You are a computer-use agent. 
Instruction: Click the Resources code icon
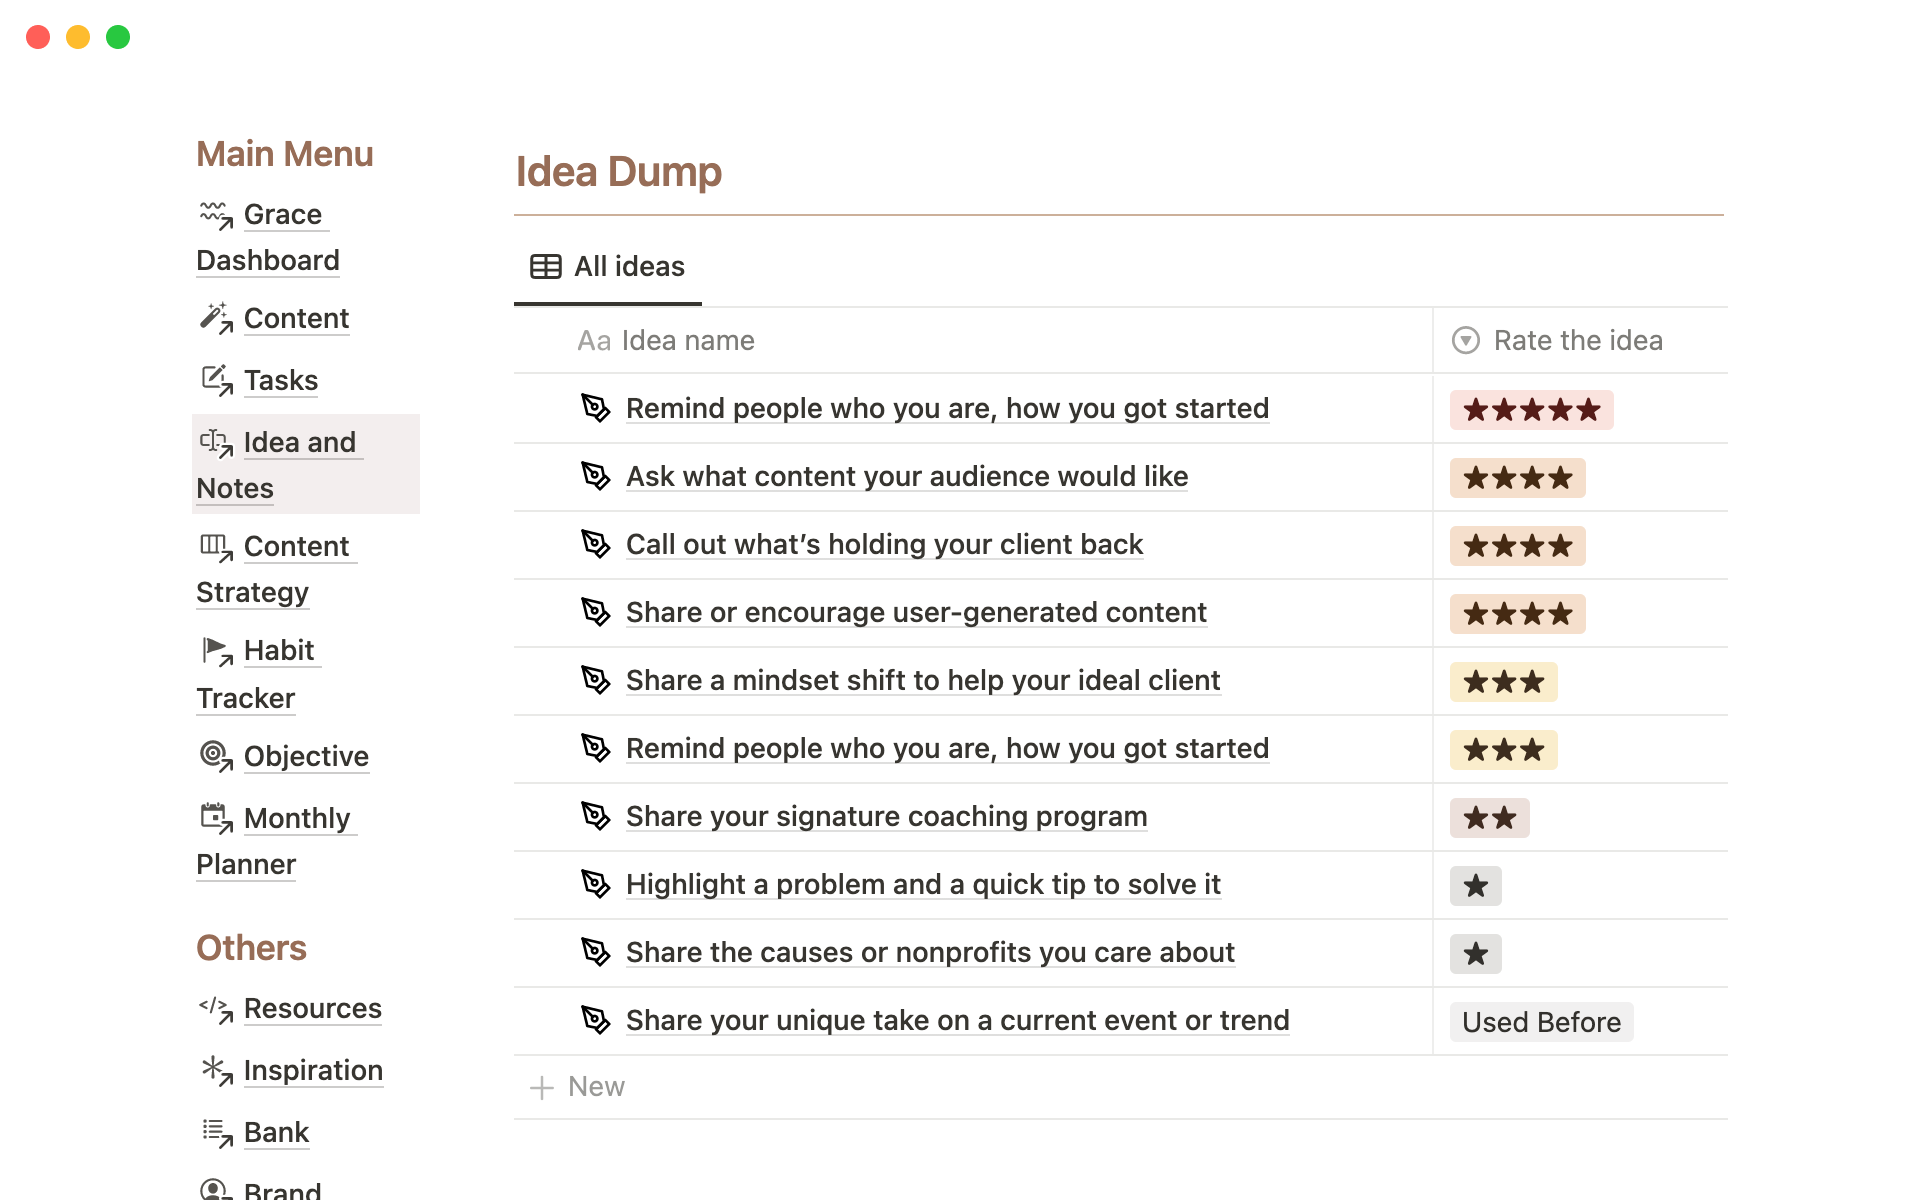tap(216, 1008)
